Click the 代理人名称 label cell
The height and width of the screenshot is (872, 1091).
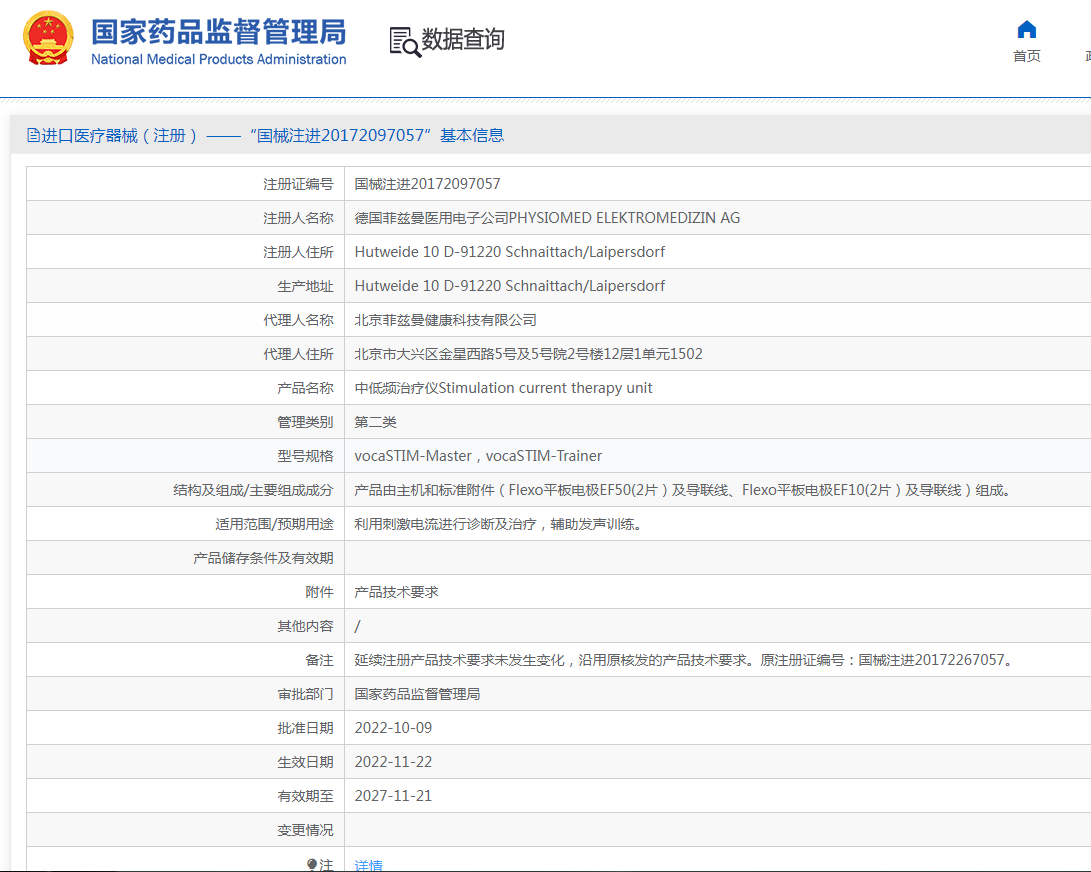[x=186, y=320]
